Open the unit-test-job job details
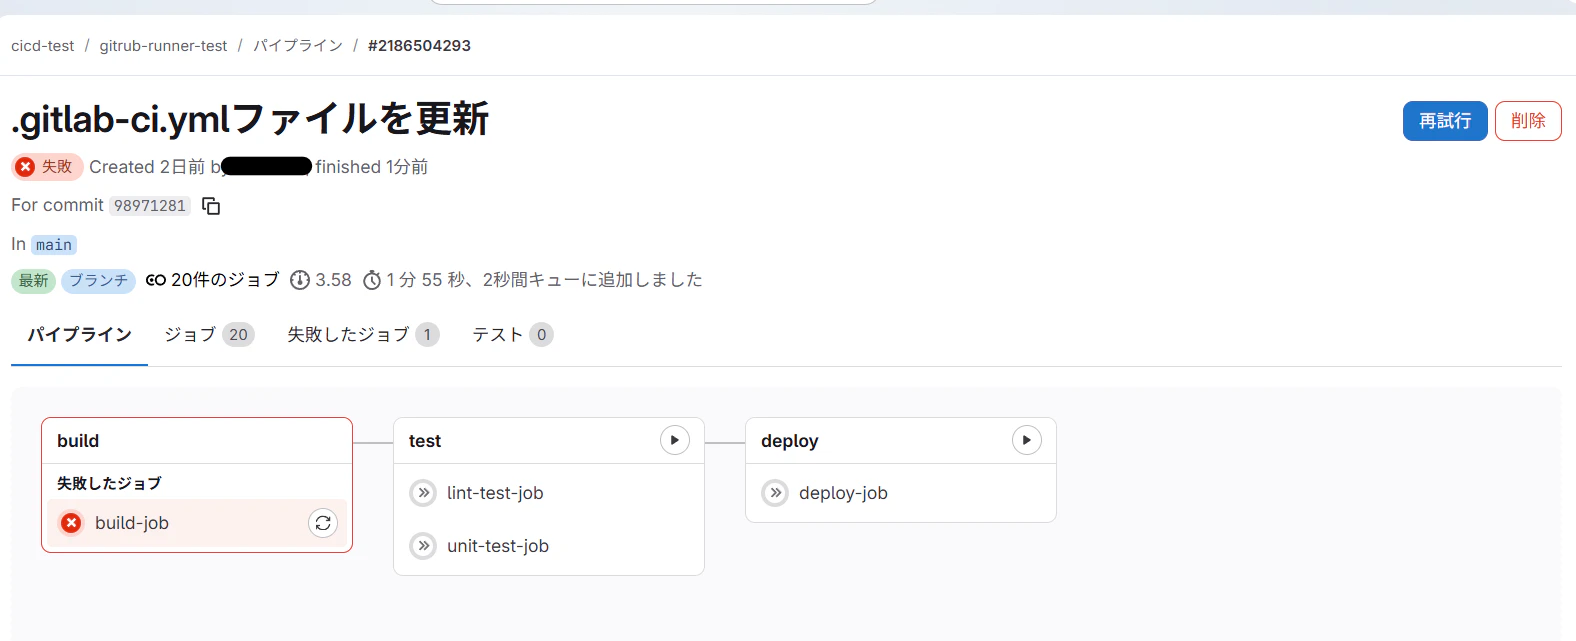 tap(498, 546)
